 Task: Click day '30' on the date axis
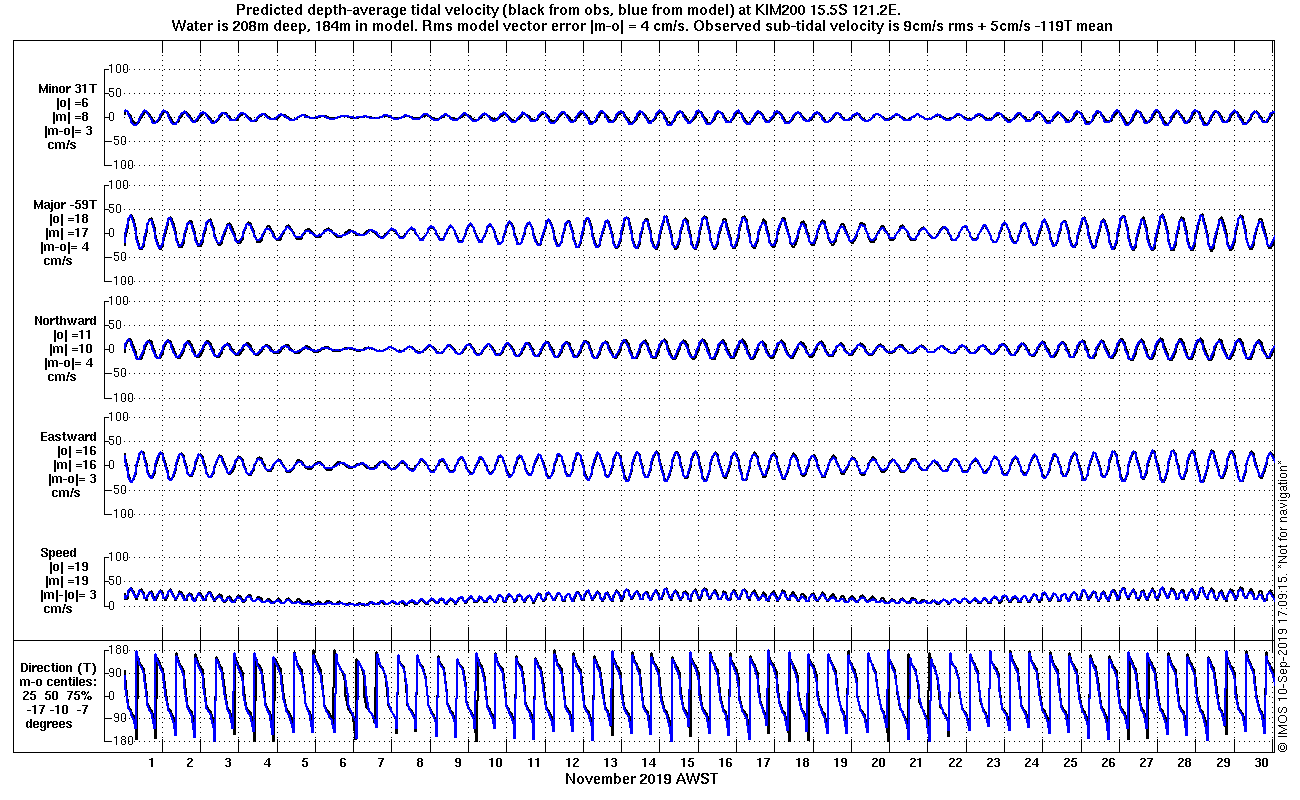(1262, 762)
